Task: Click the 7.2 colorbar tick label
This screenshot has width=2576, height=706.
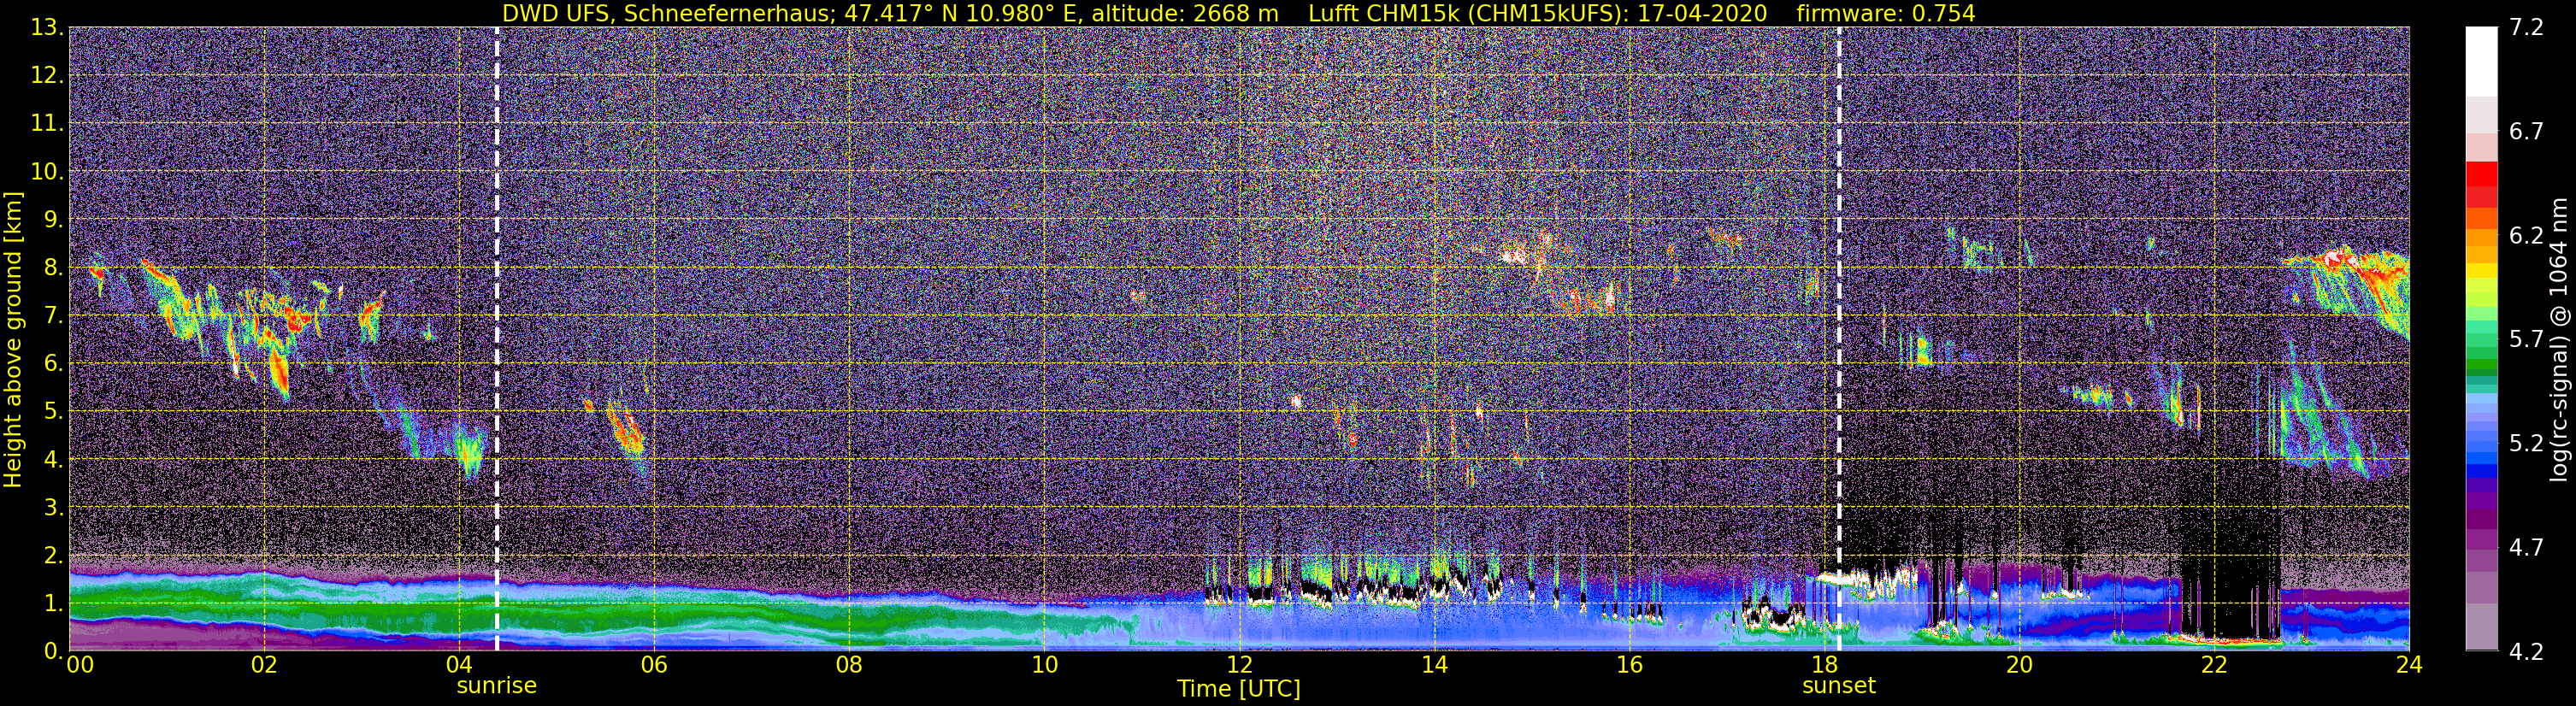Action: pyautogui.click(x=2526, y=28)
